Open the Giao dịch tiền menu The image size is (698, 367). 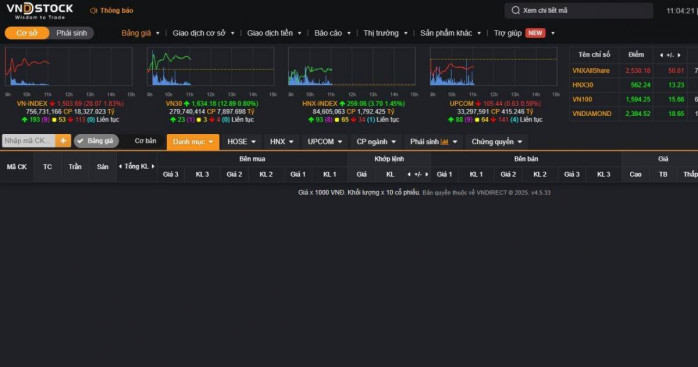click(x=274, y=33)
